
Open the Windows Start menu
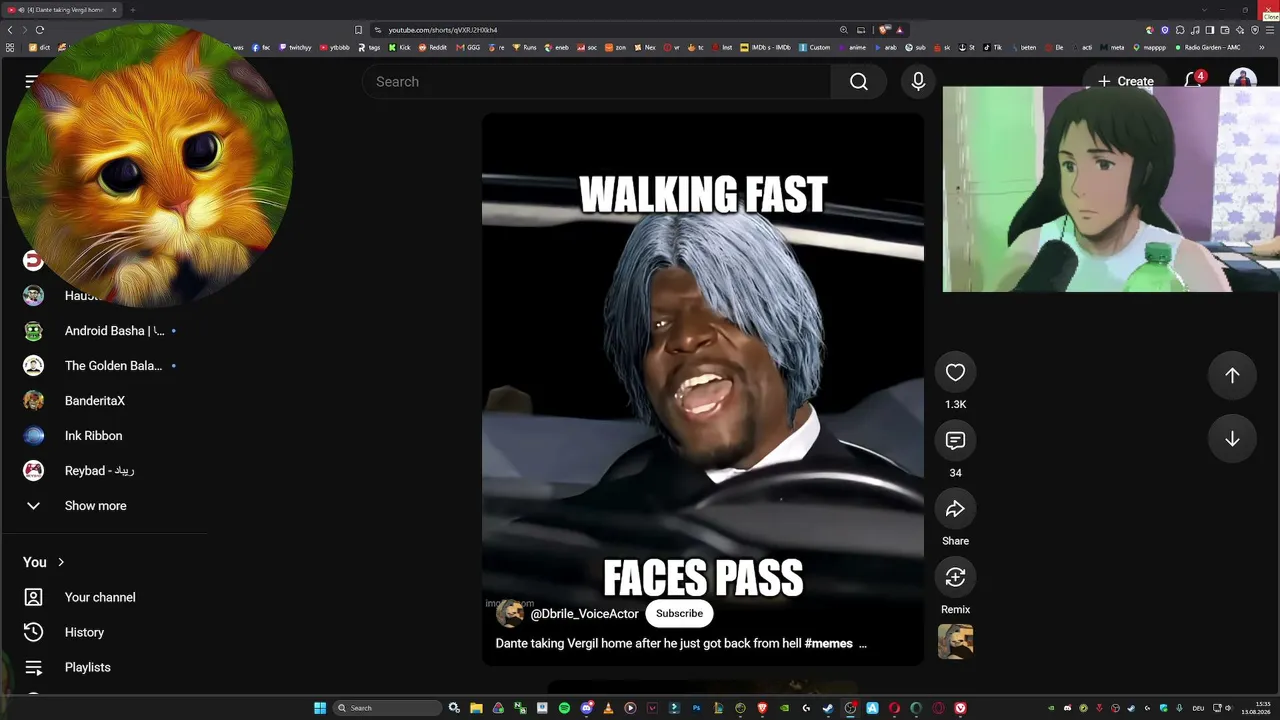[320, 708]
